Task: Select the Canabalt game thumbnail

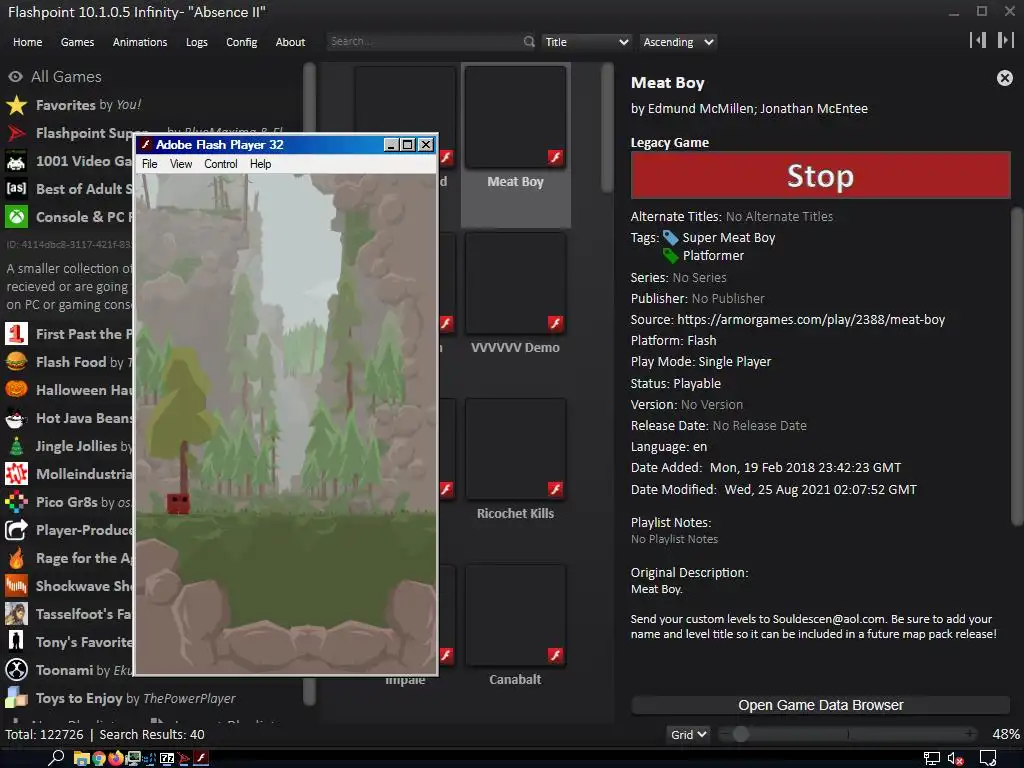Action: tap(515, 615)
